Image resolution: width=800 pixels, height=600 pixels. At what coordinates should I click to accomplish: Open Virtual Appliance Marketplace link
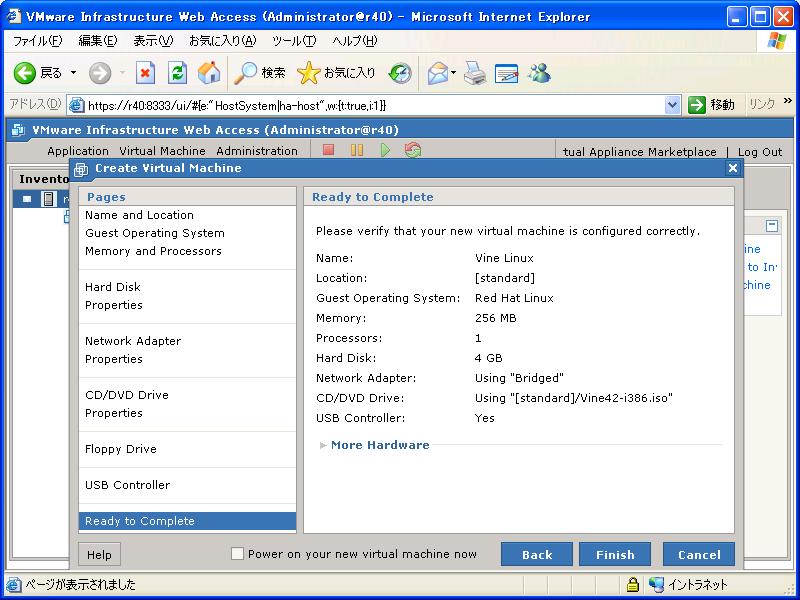[x=640, y=152]
